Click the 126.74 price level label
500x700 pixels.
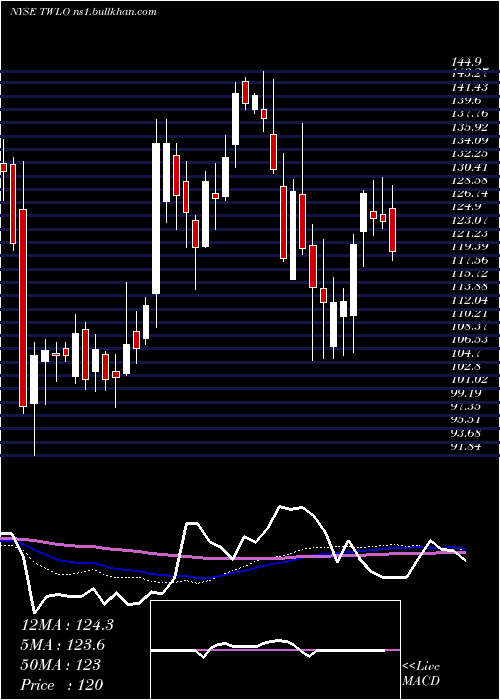(470, 193)
